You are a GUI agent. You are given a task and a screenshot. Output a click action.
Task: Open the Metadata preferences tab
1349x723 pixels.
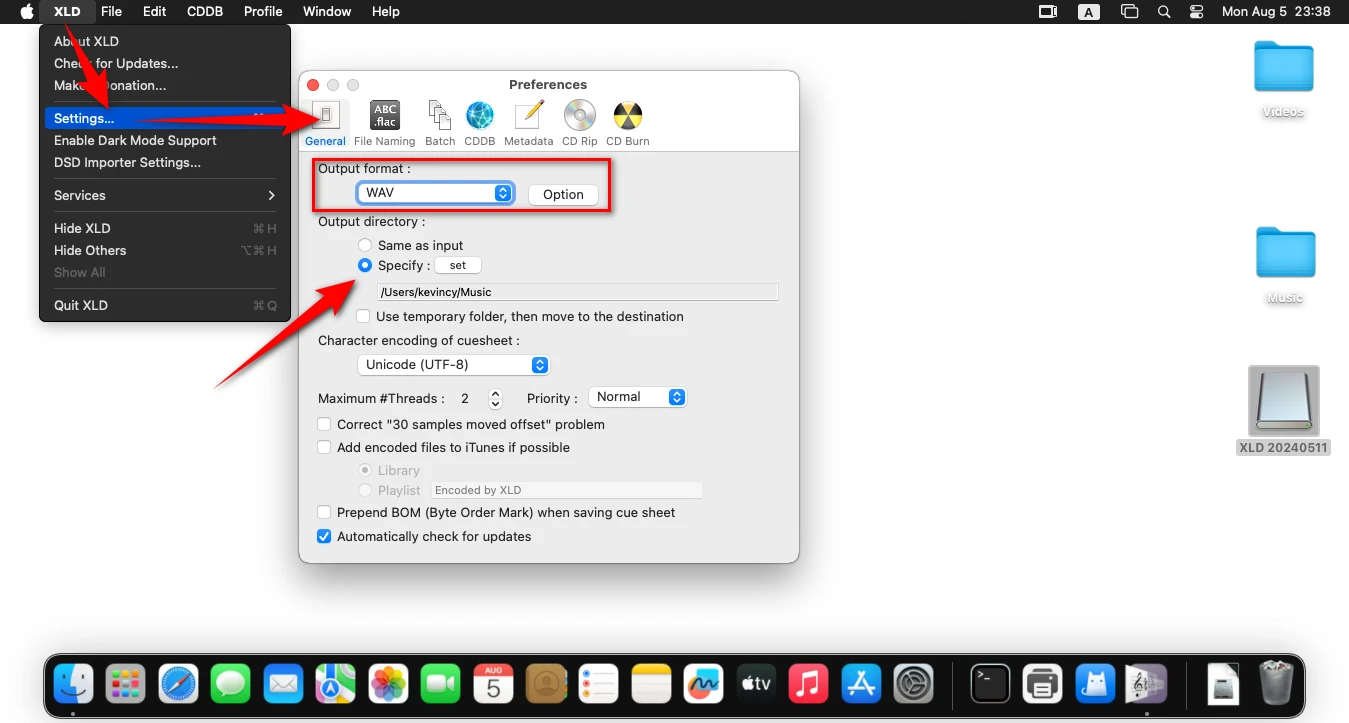[x=528, y=123]
